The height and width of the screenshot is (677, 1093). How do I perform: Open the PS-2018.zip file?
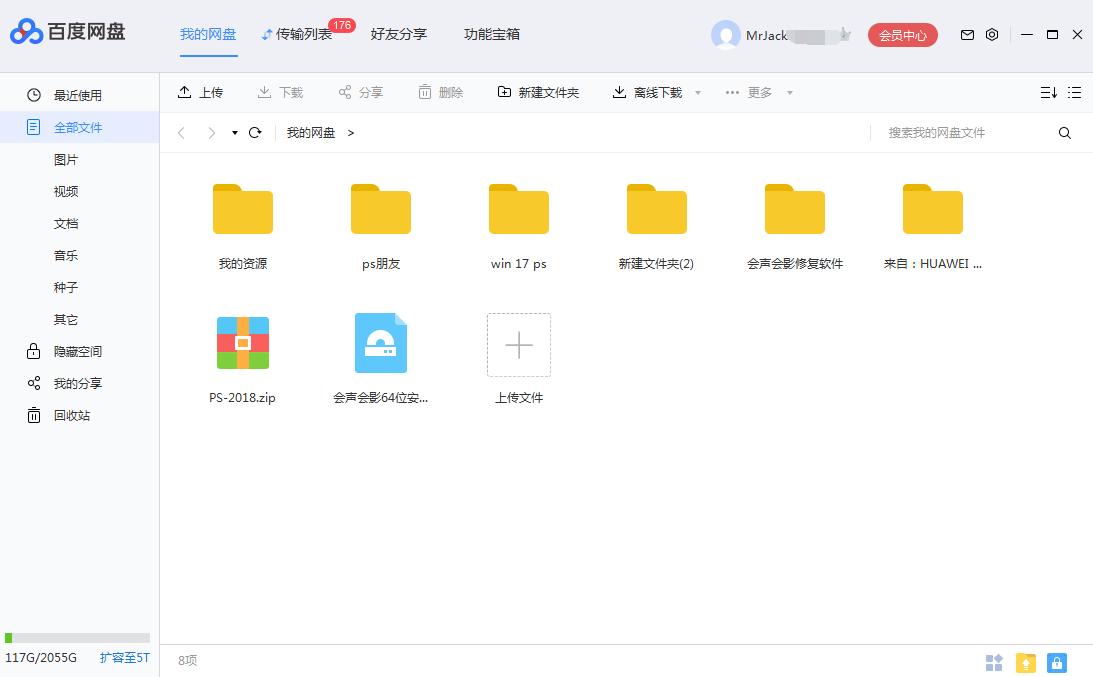(242, 342)
